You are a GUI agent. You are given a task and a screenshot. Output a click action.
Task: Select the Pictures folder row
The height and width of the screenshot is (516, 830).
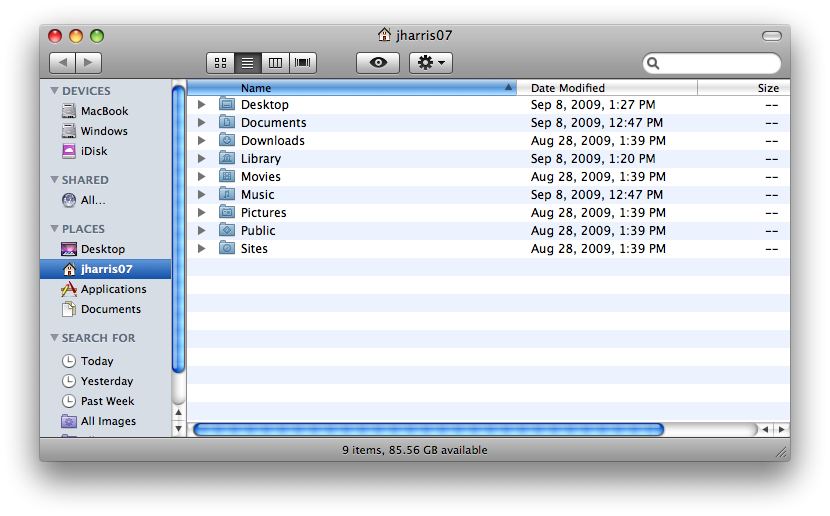pyautogui.click(x=263, y=213)
